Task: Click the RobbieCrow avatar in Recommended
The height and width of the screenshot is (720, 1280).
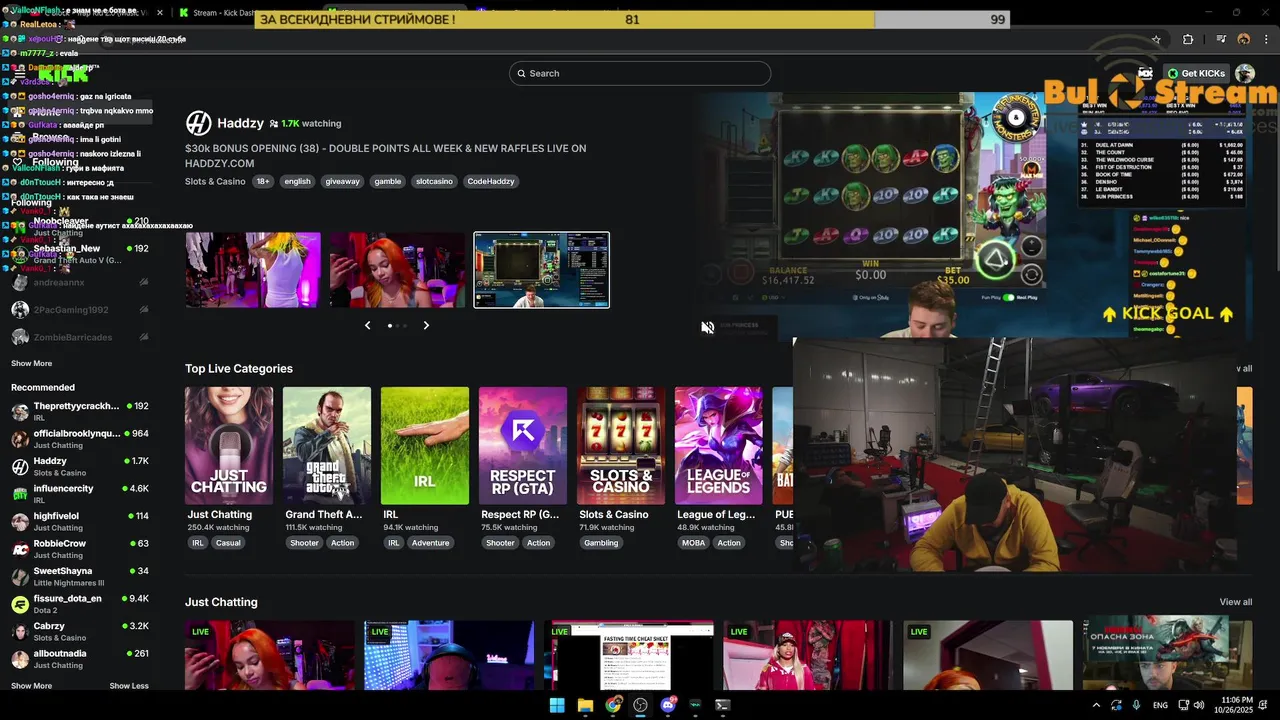Action: click(20, 549)
